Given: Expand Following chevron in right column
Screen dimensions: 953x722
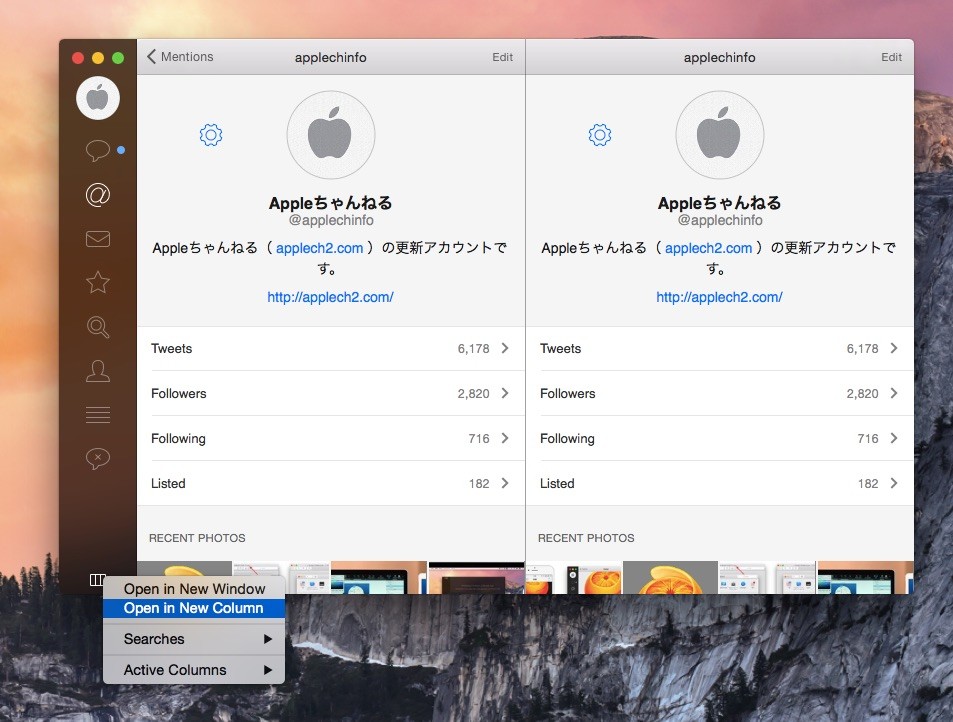Looking at the screenshot, I should coord(894,438).
